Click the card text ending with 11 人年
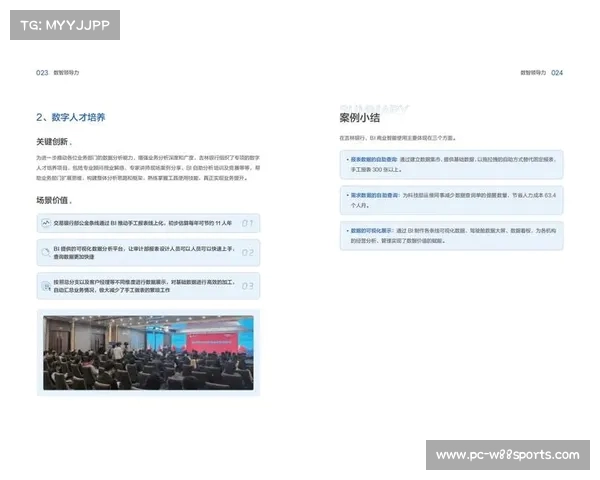This screenshot has width=600, height=480. 143,223
